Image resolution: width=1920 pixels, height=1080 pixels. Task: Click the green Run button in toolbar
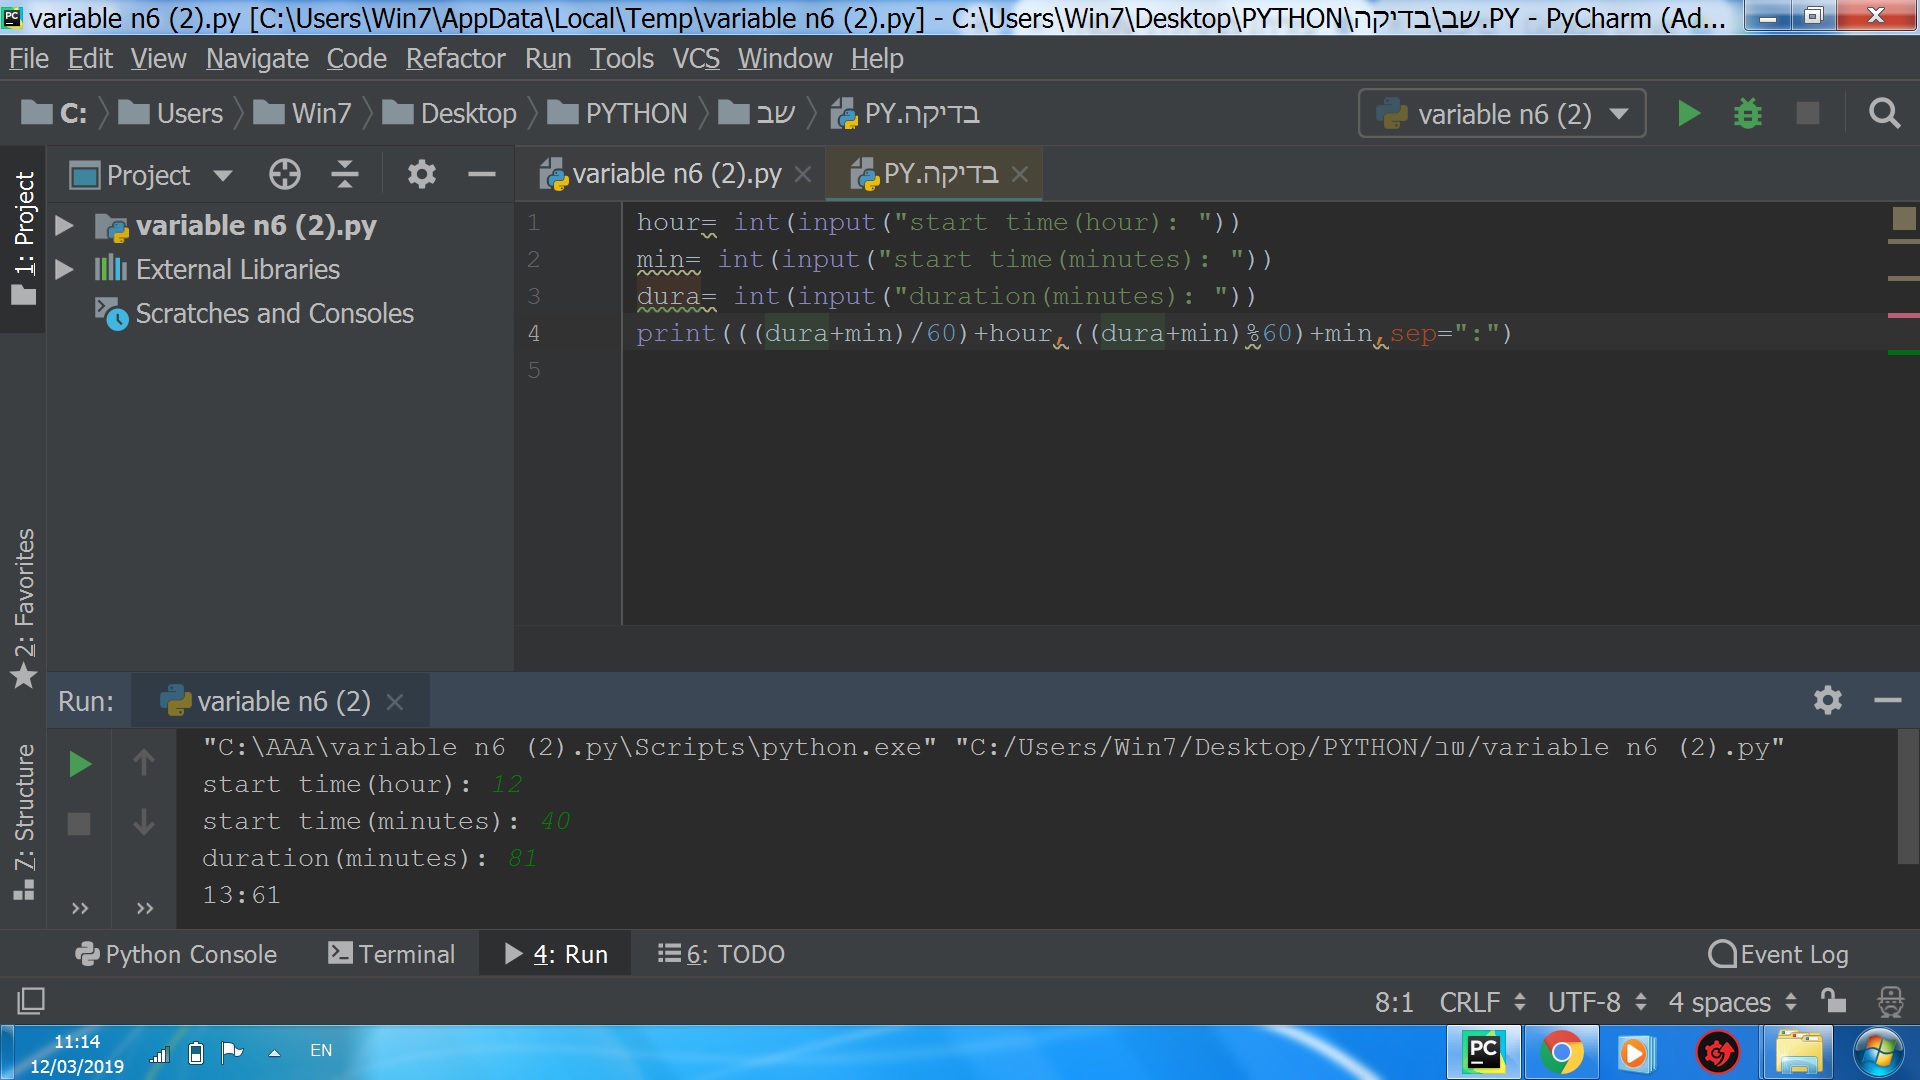pyautogui.click(x=1689, y=114)
